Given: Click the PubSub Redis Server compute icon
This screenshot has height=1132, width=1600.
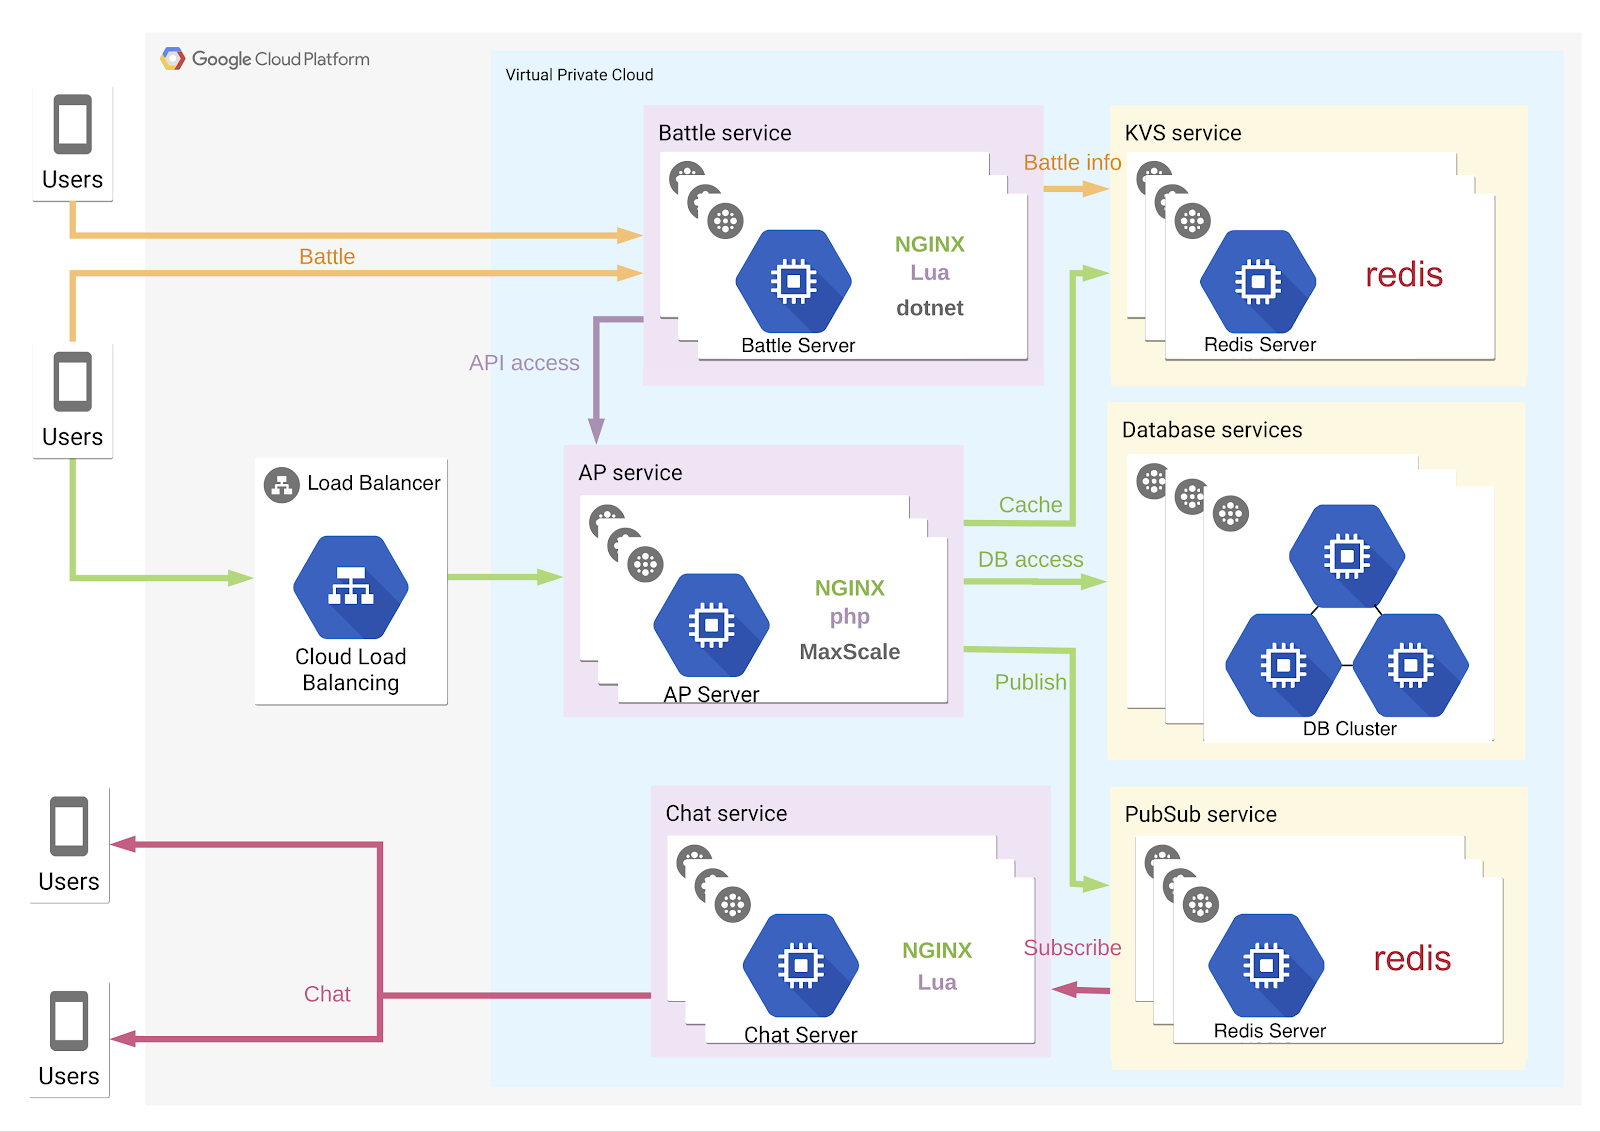Looking at the screenshot, I should [x=1266, y=965].
